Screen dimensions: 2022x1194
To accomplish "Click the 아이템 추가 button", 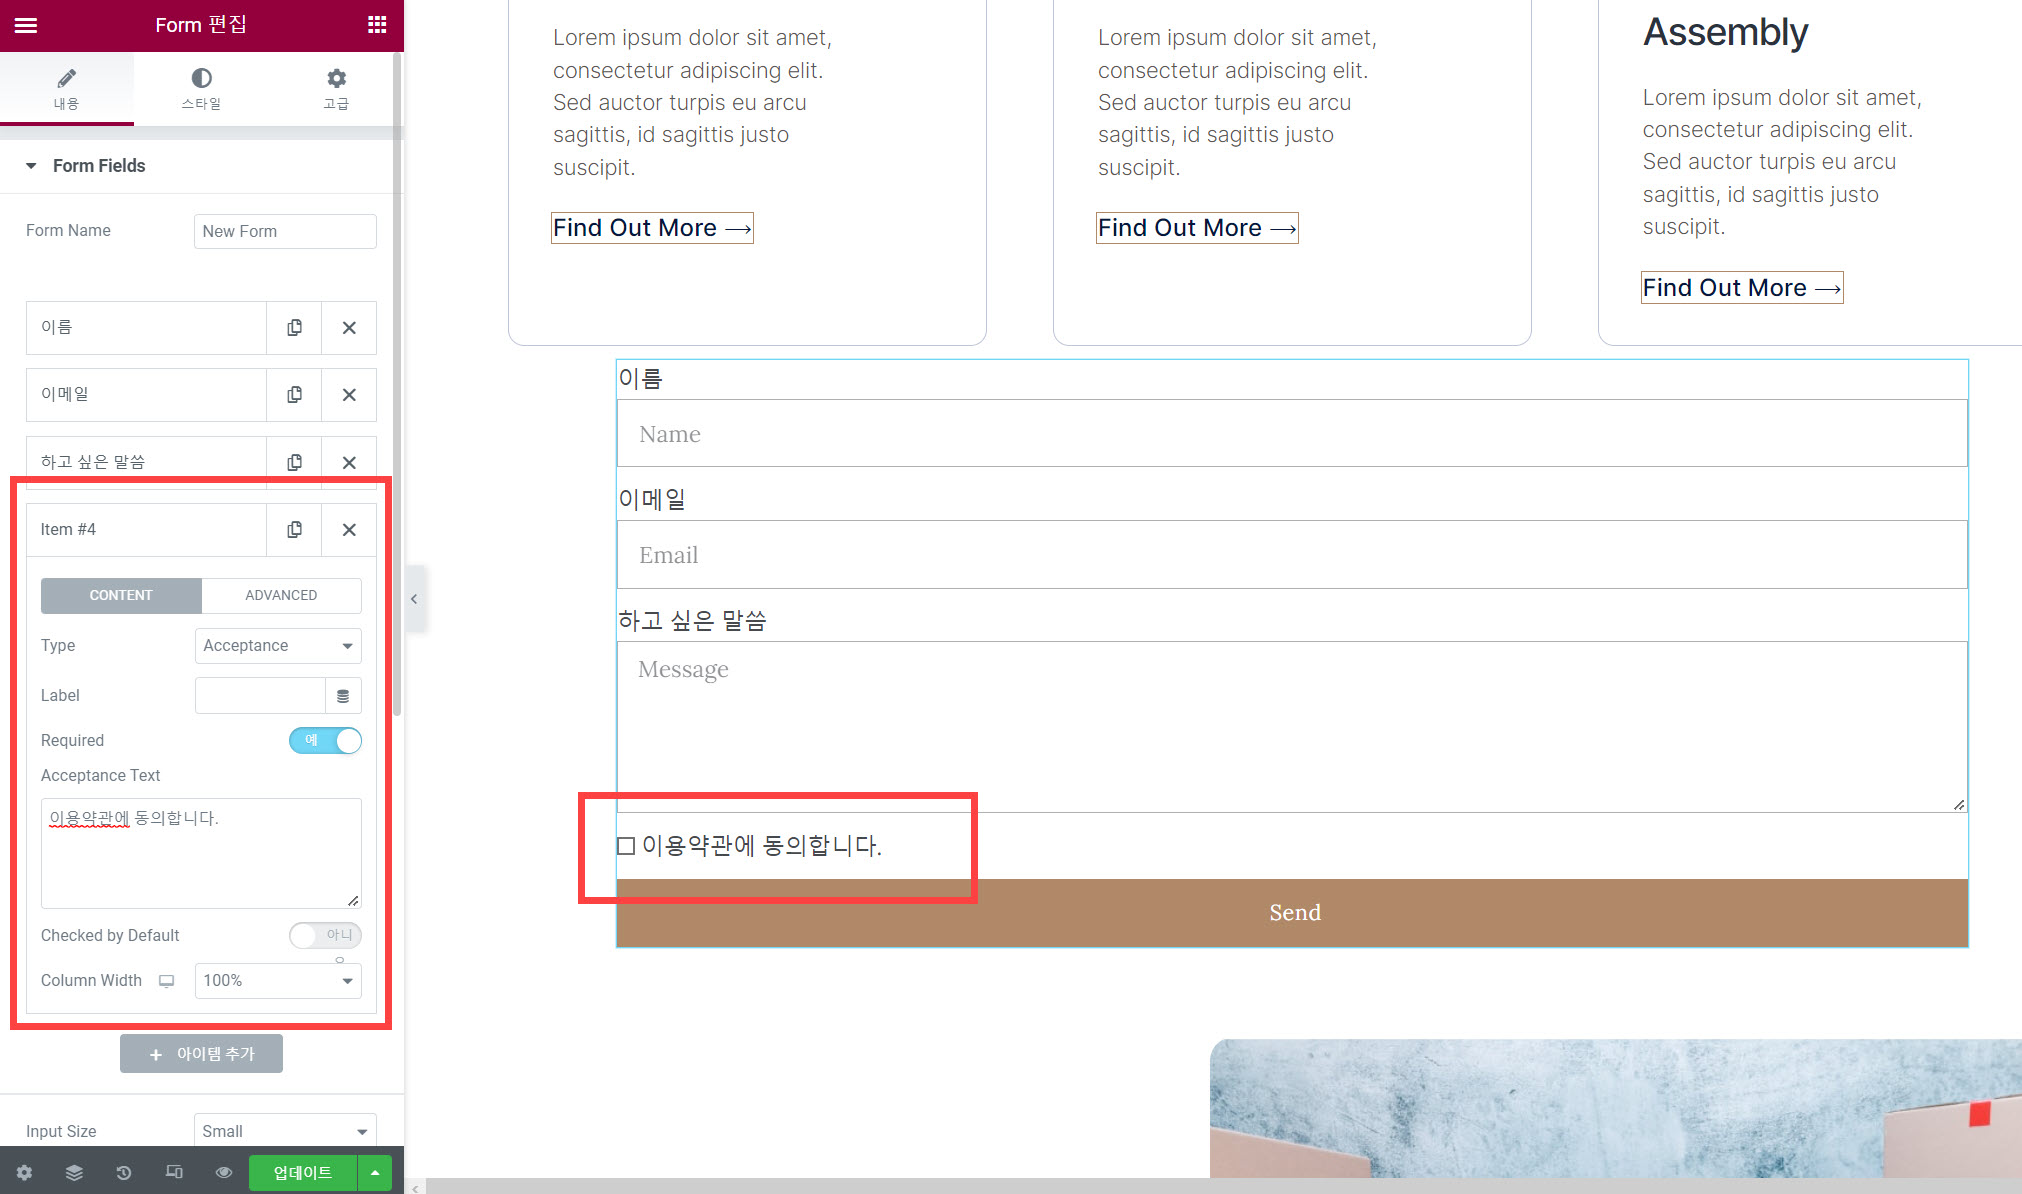I will click(201, 1052).
